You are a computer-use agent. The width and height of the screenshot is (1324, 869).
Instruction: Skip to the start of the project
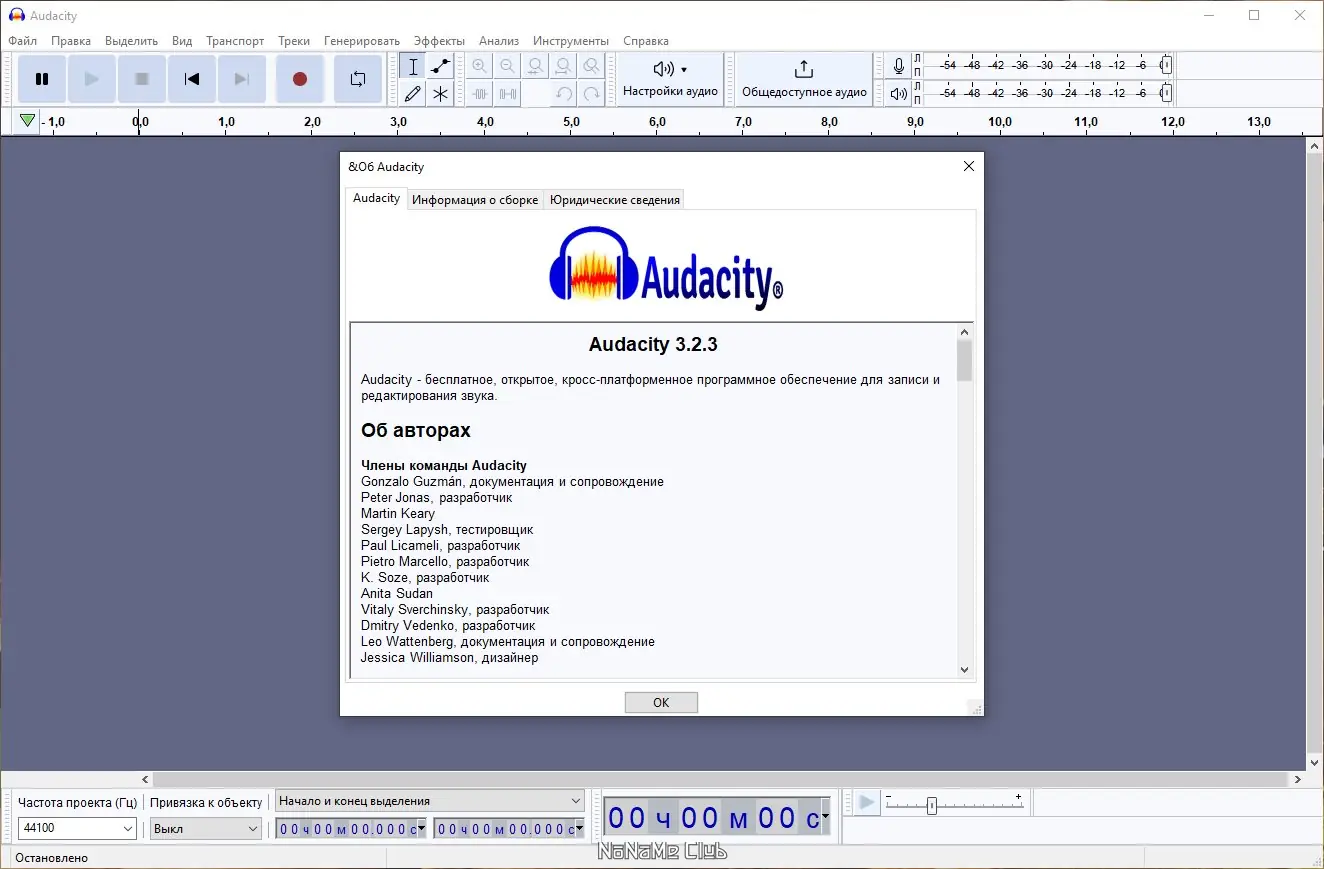[x=192, y=79]
